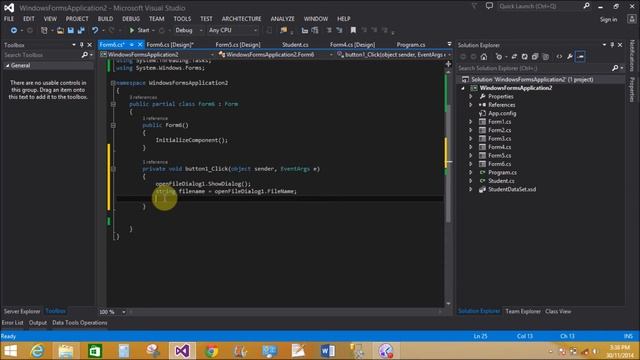Select Form6.cs in Solution Explorer
The width and height of the screenshot is (640, 360).
coord(500,164)
